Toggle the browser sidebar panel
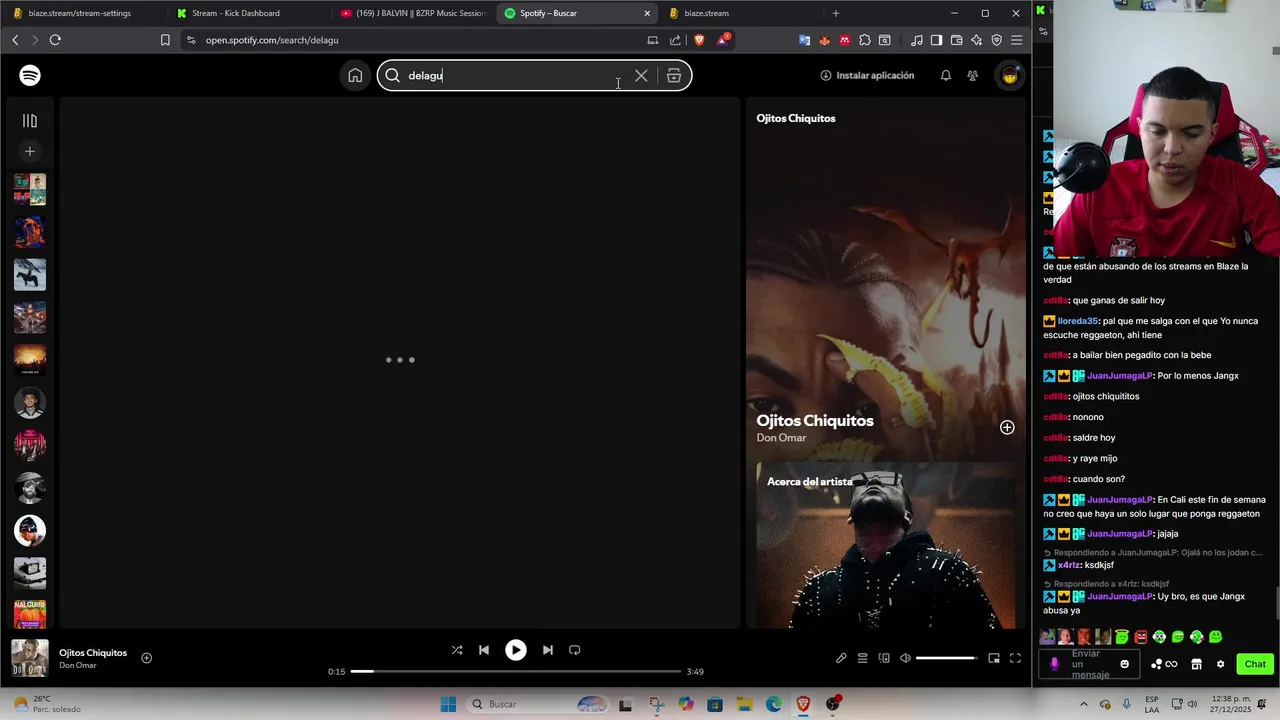This screenshot has width=1280, height=720. click(936, 40)
